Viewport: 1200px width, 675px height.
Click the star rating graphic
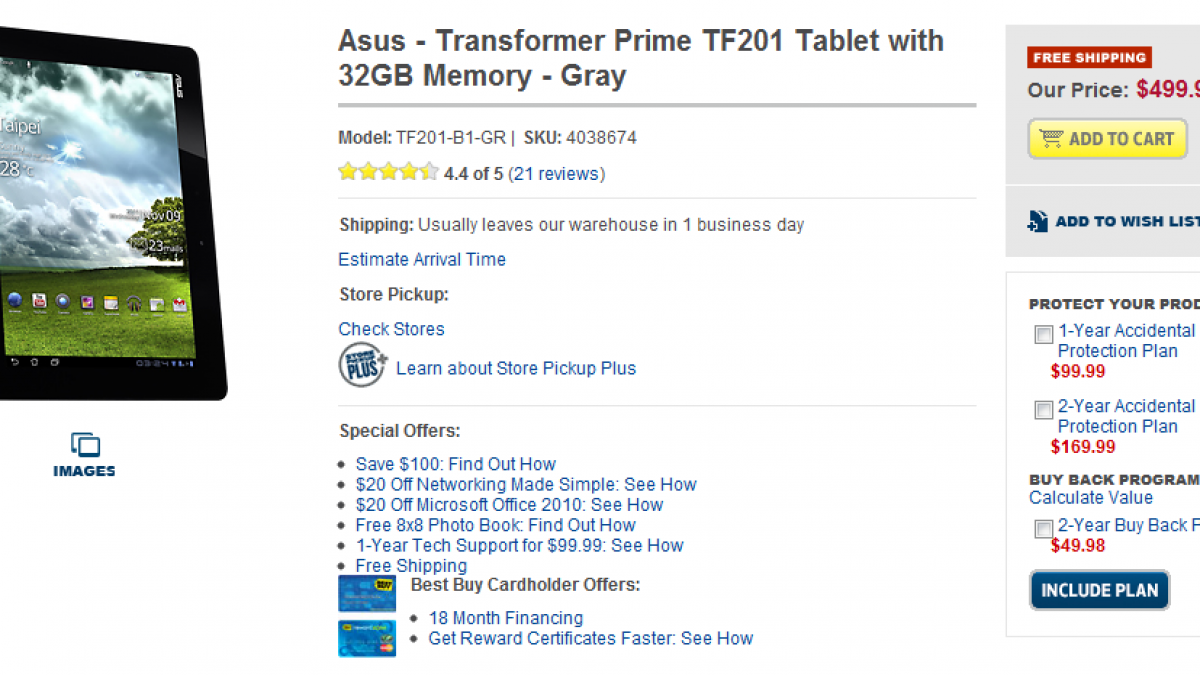click(x=388, y=172)
